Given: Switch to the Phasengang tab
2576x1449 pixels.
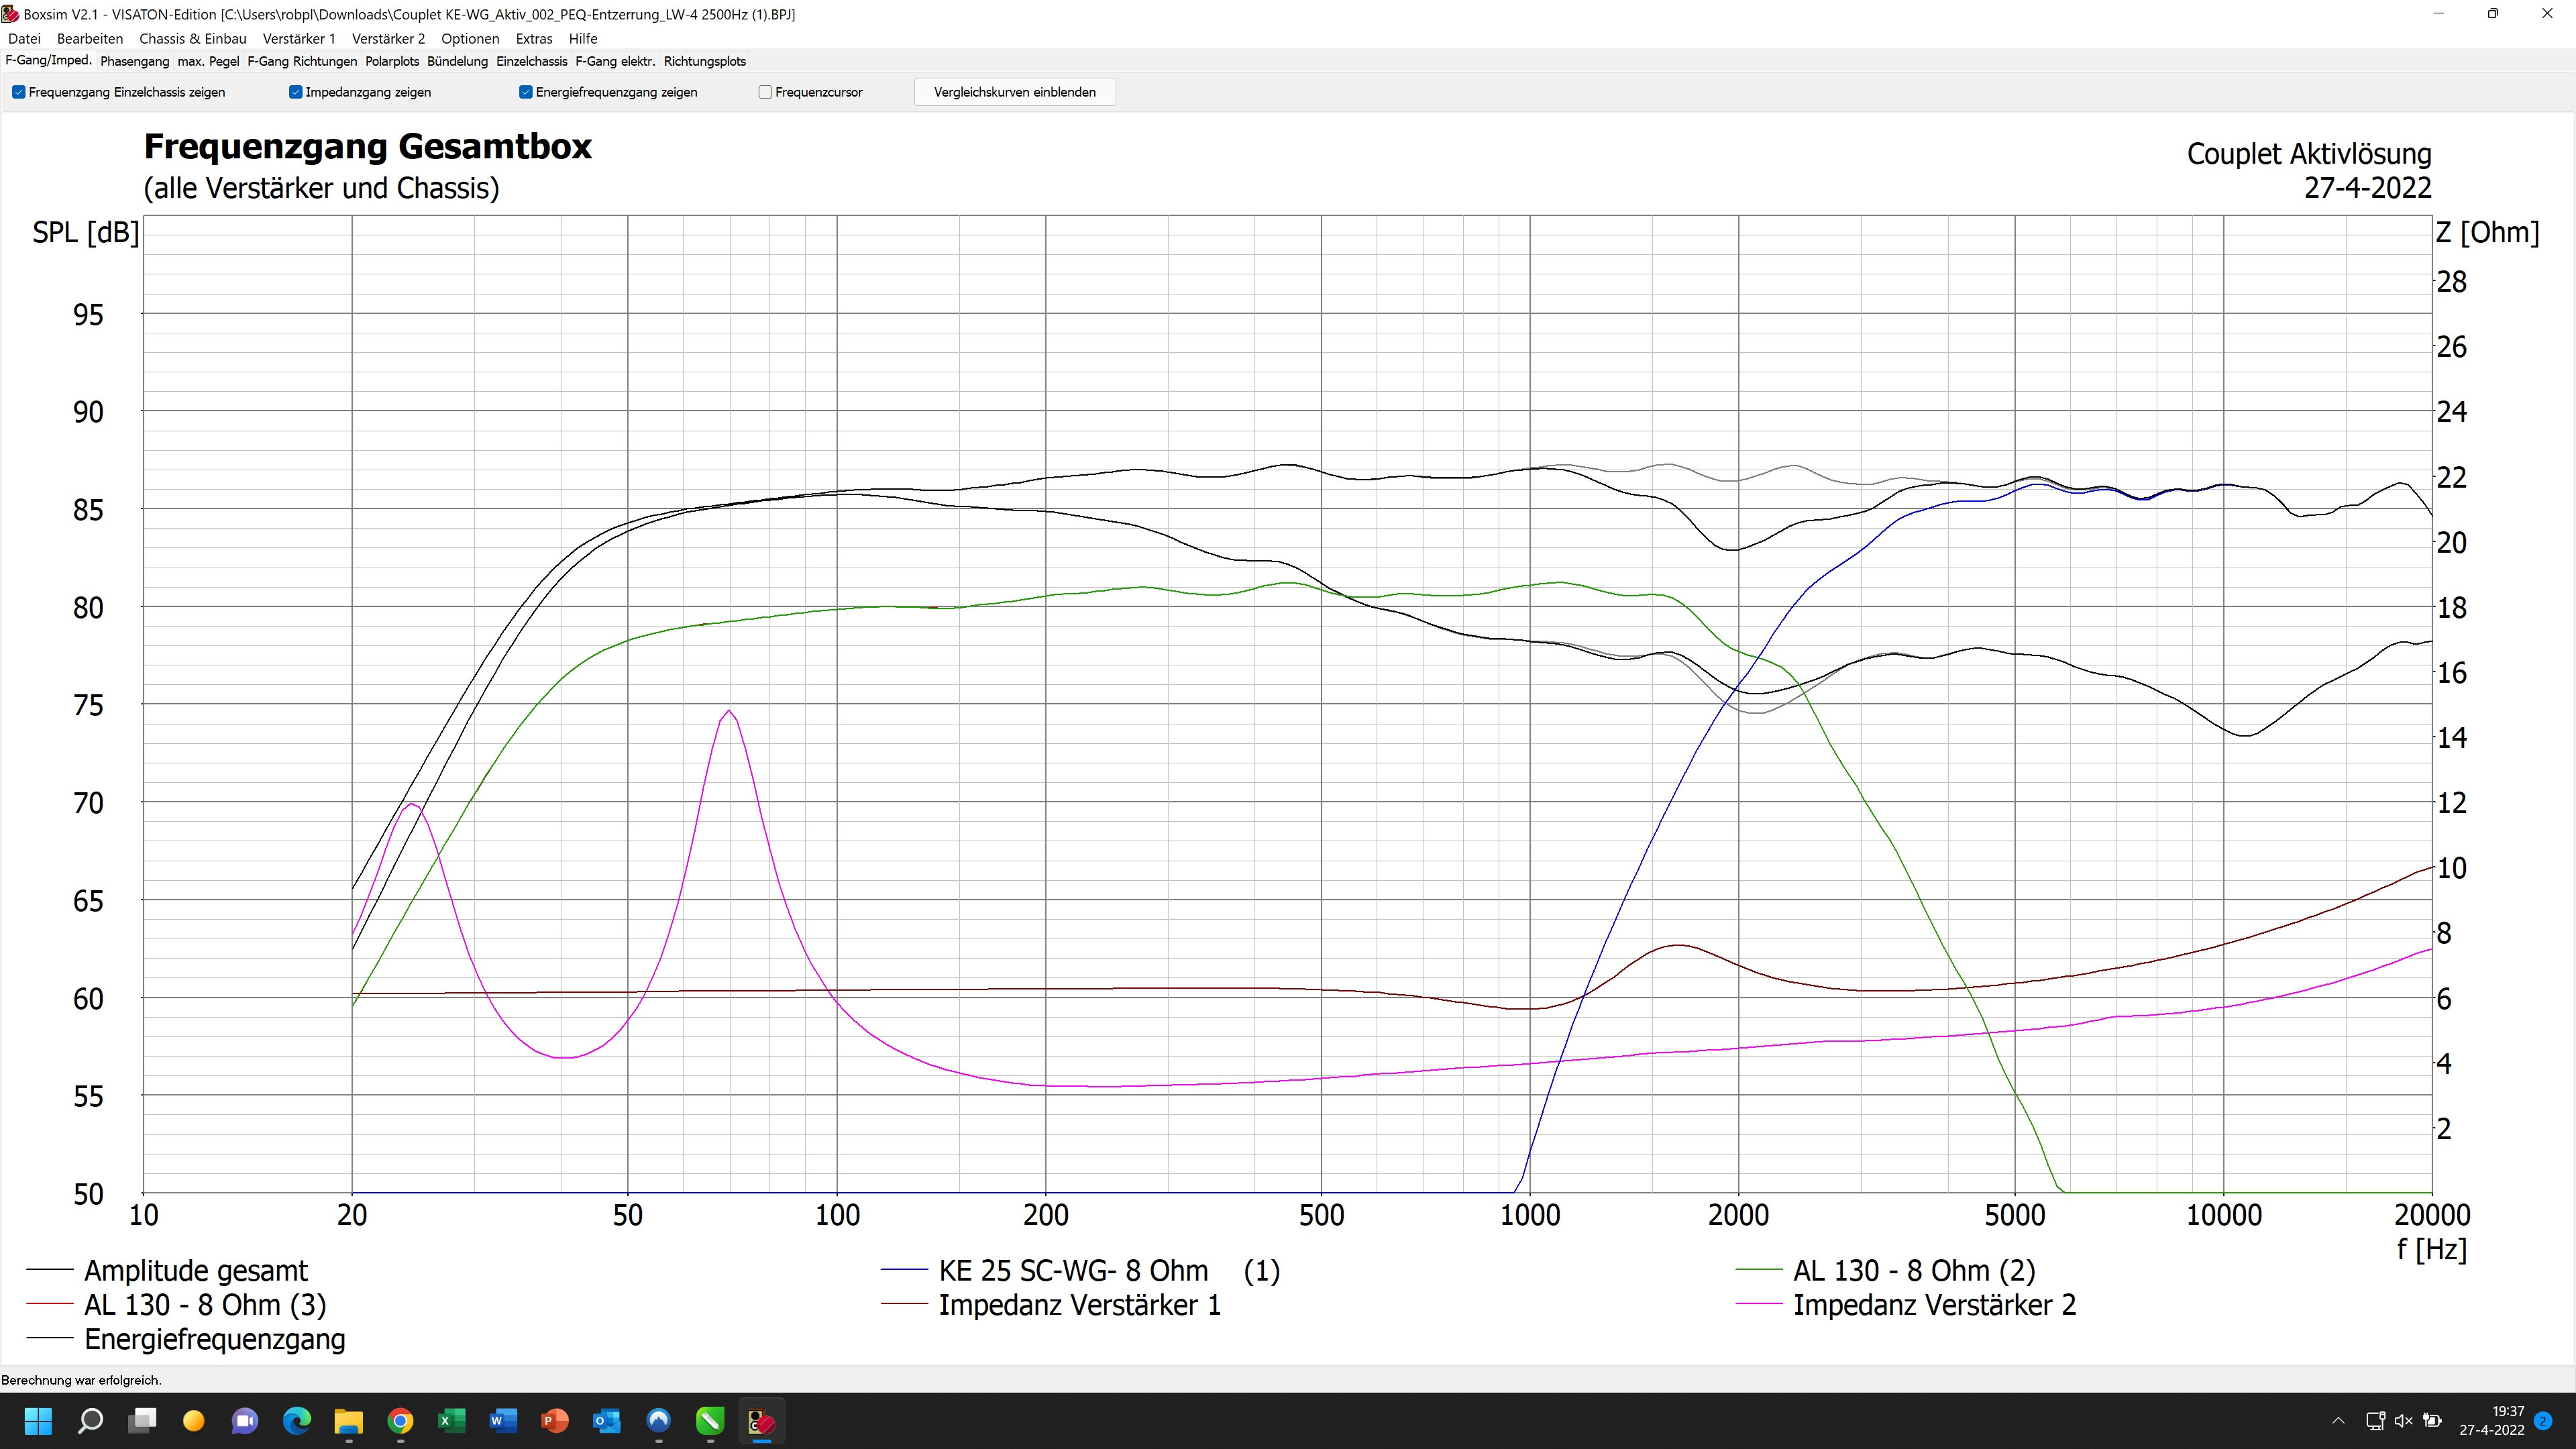Looking at the screenshot, I should [x=134, y=61].
